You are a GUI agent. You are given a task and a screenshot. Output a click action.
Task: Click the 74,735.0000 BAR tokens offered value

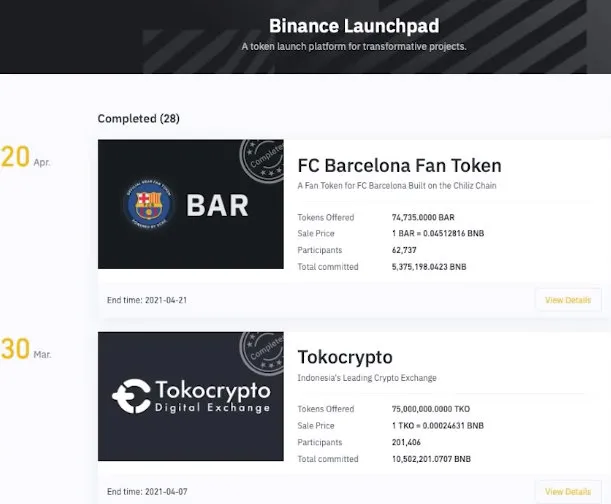coord(424,216)
